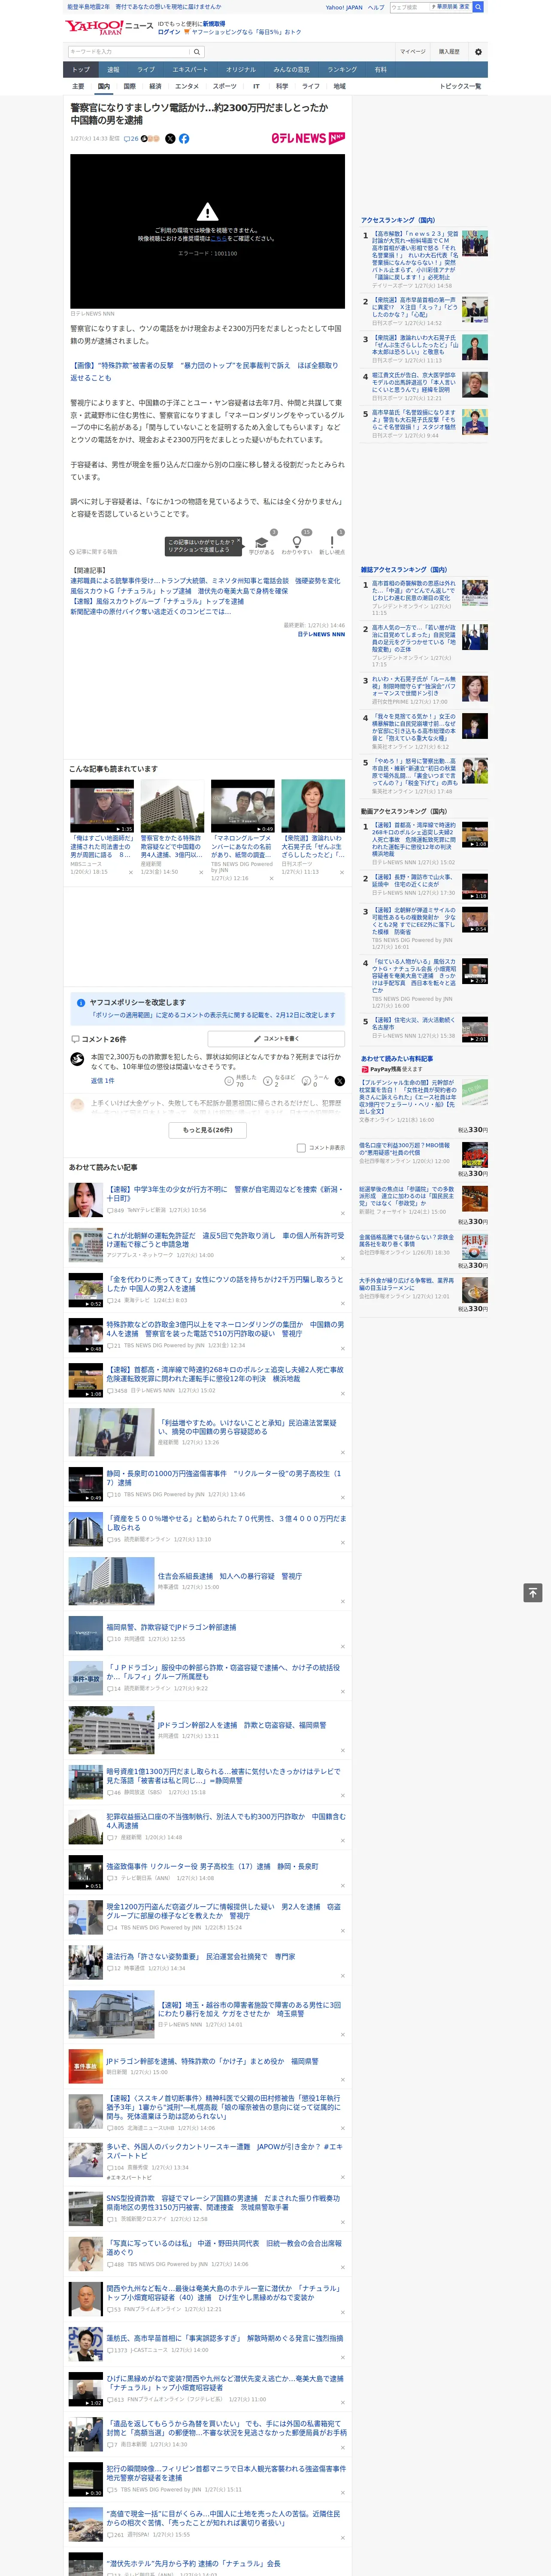Select ライブ main tab
This screenshot has width=551, height=2576.
coord(146,70)
